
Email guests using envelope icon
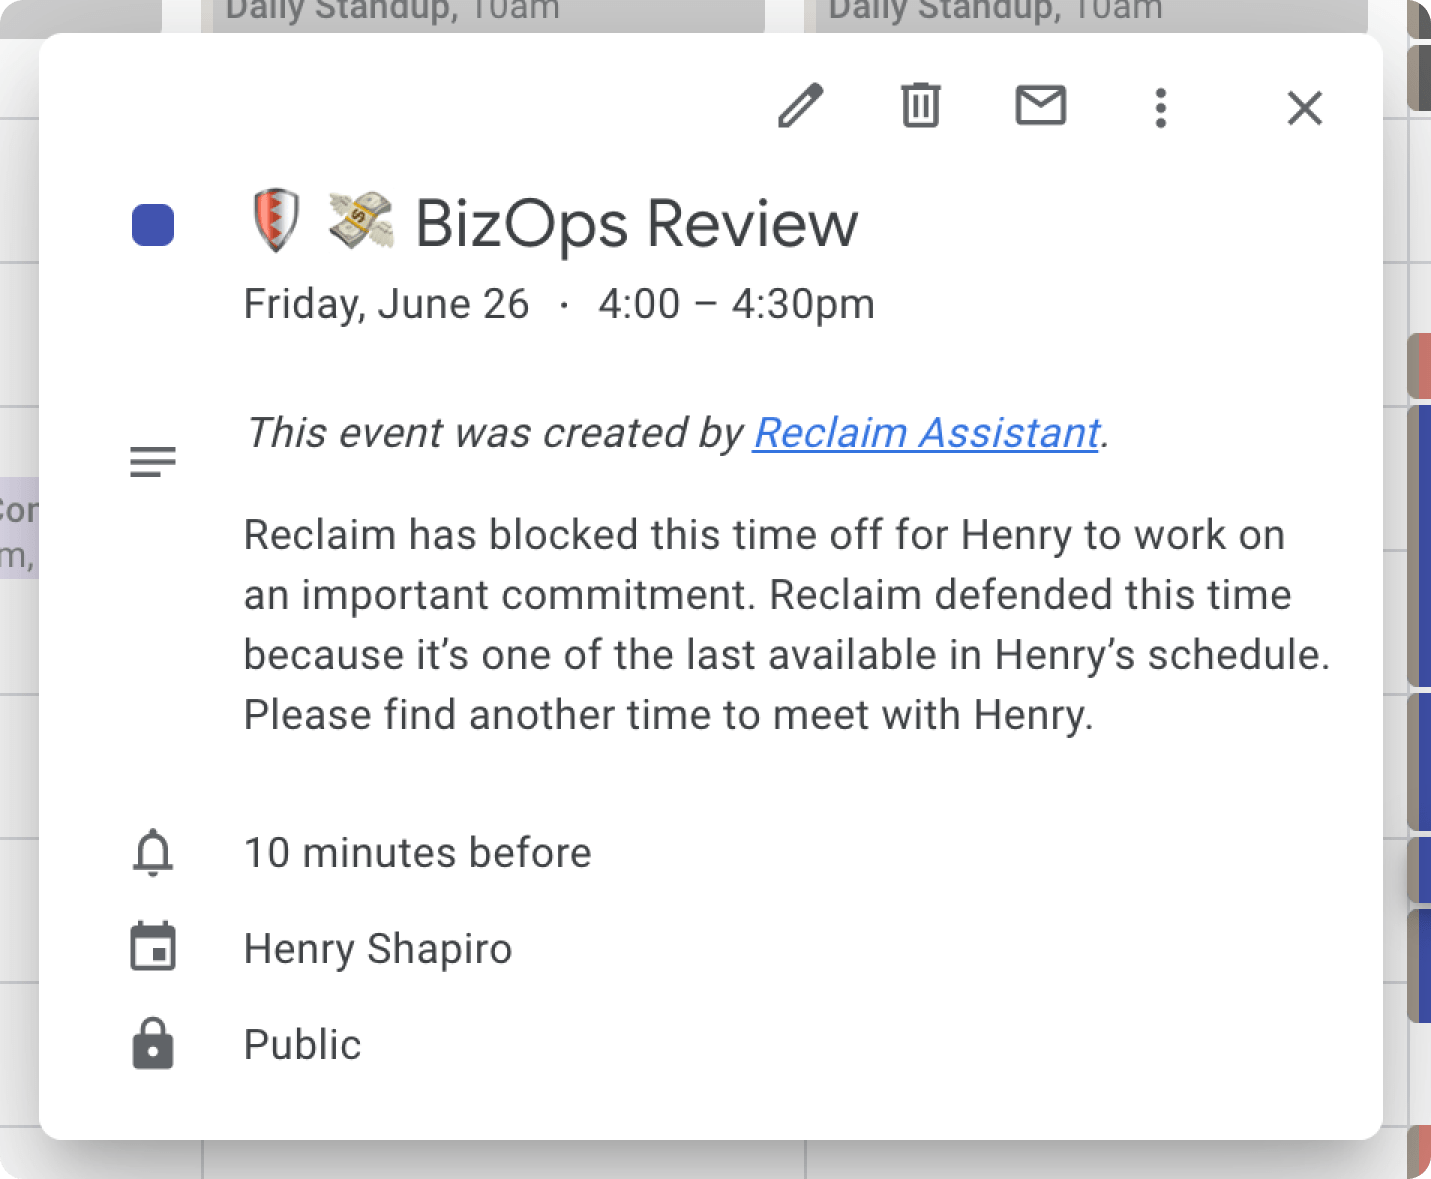point(1041,105)
